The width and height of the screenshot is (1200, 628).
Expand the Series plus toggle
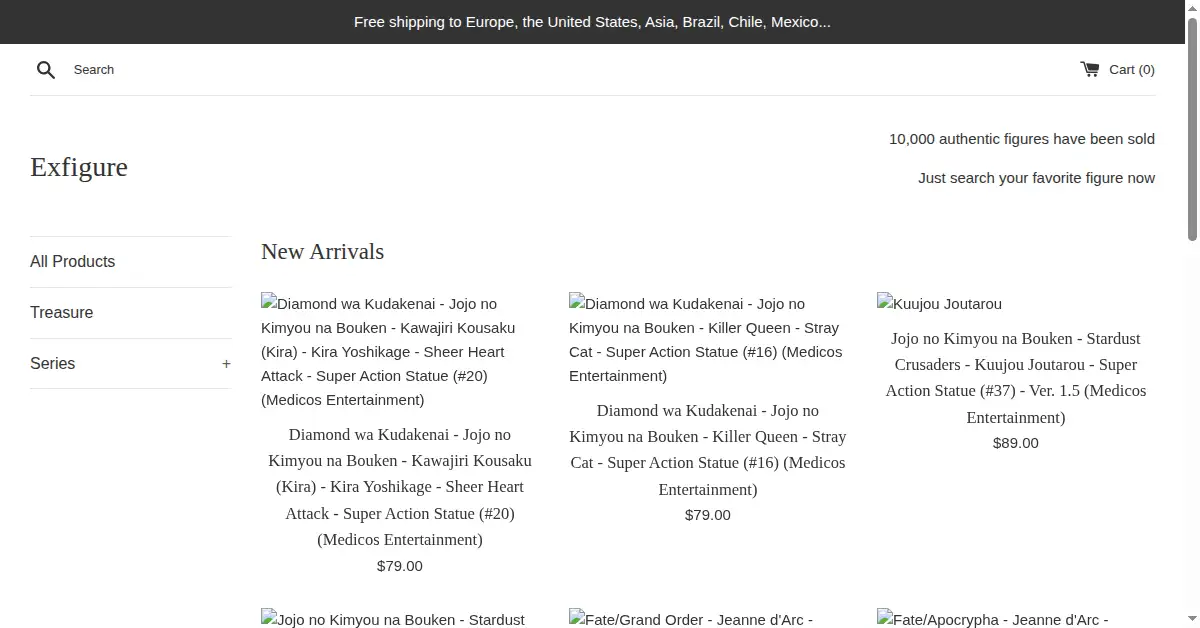click(x=226, y=364)
